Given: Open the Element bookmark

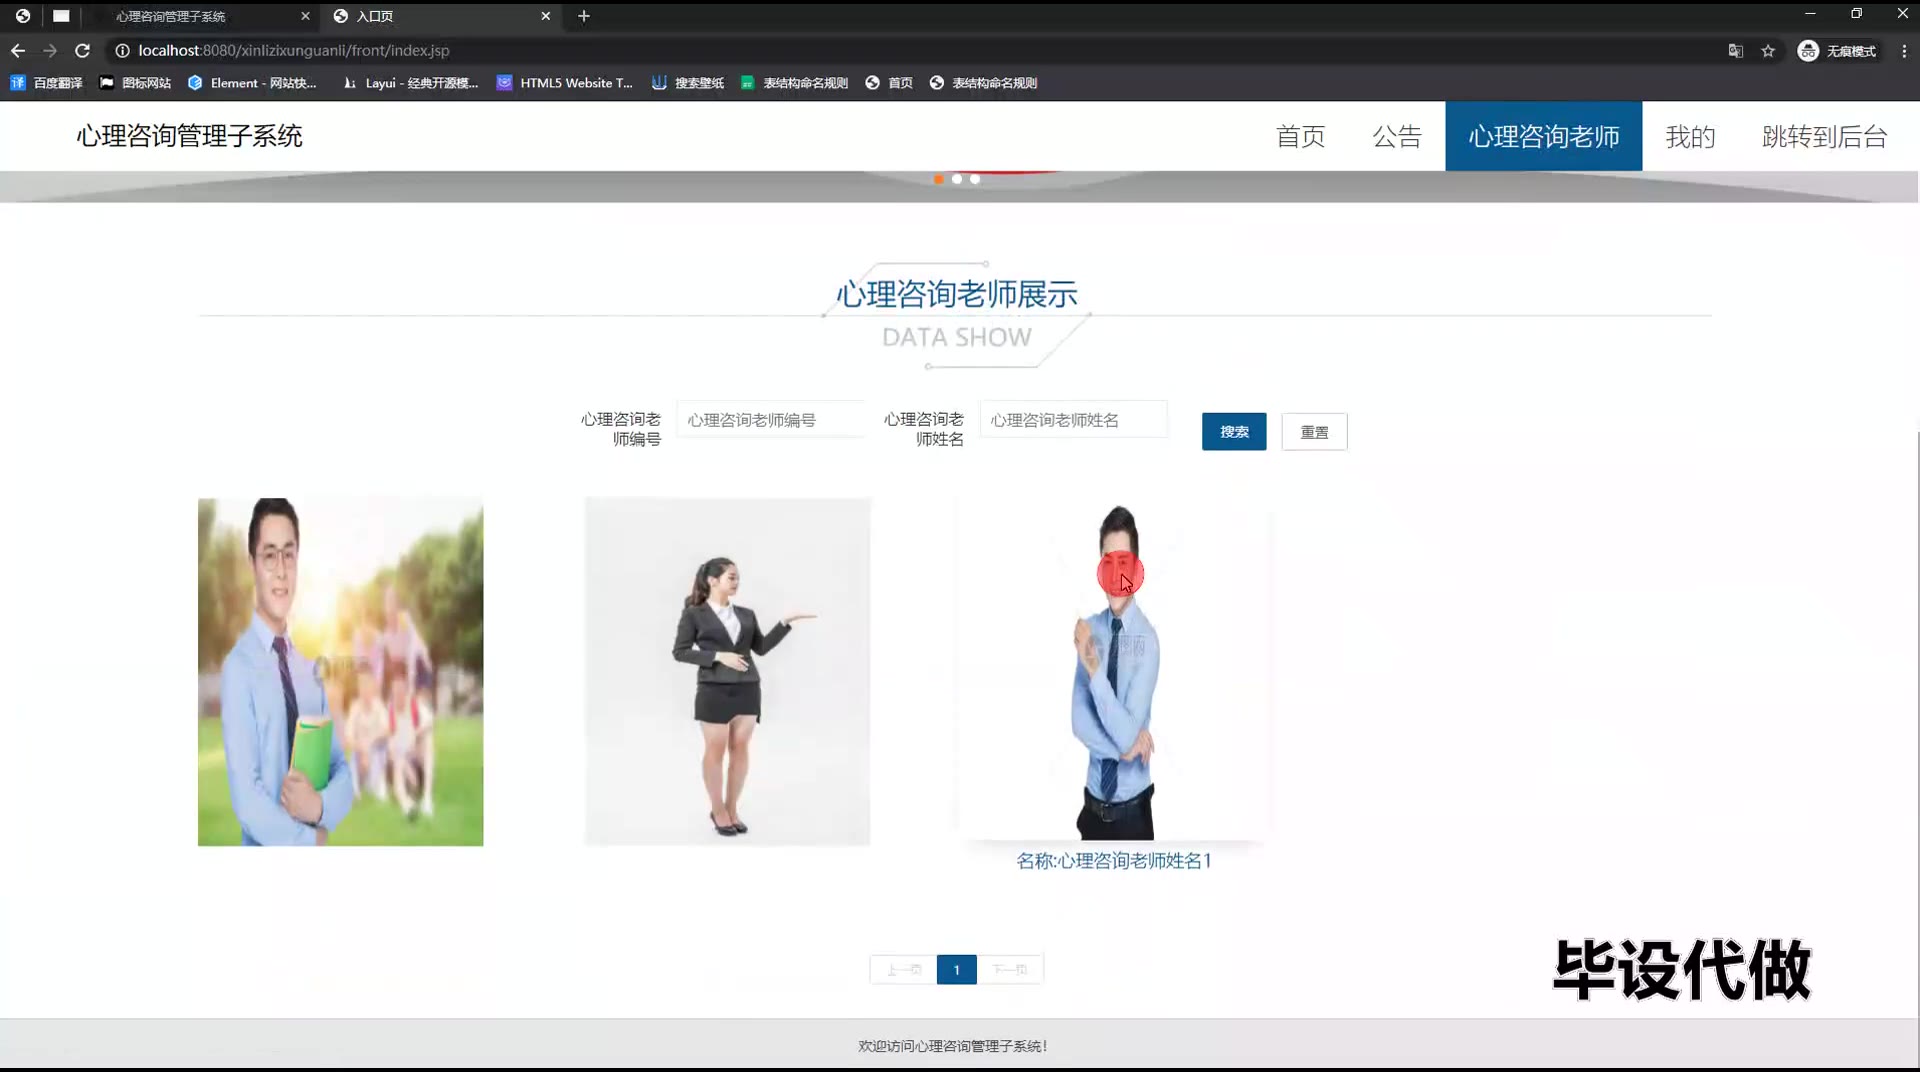Looking at the screenshot, I should point(252,83).
